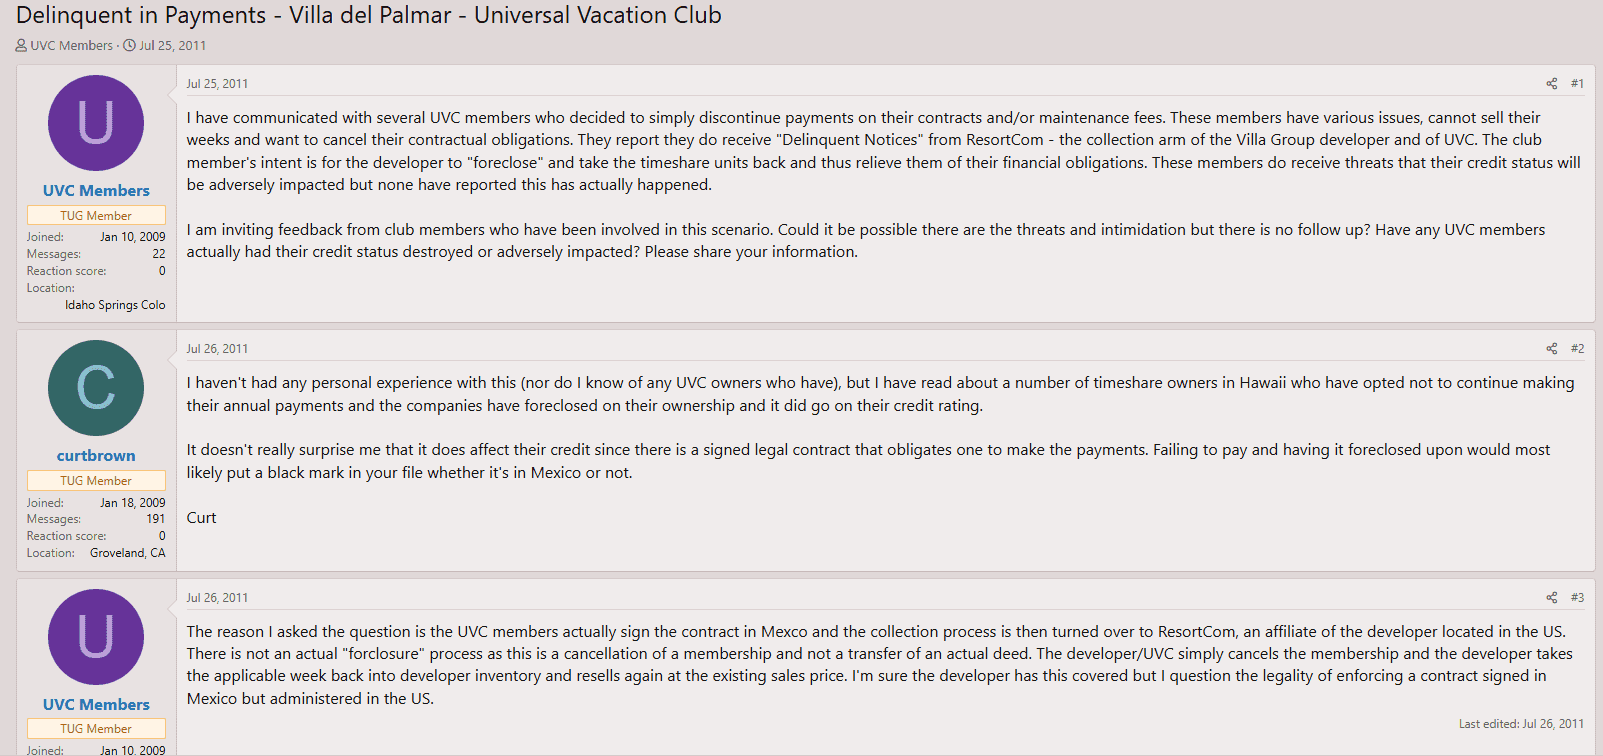Click the share icon on post #1

pos(1551,84)
